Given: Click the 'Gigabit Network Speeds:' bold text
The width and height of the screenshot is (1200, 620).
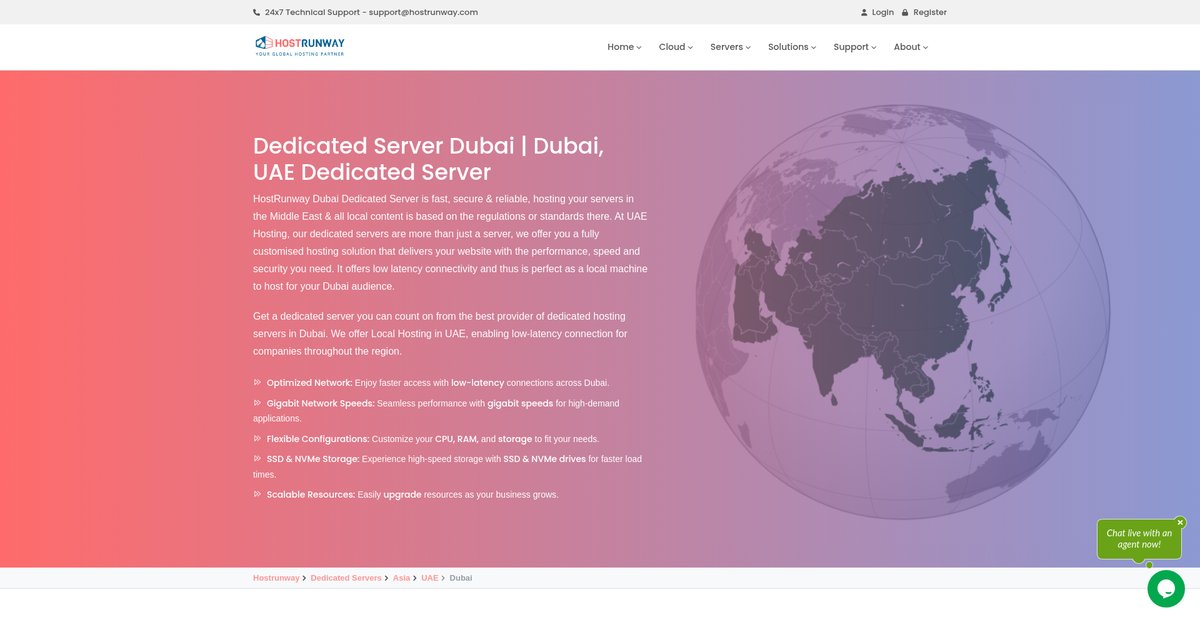Looking at the screenshot, I should [x=321, y=404].
